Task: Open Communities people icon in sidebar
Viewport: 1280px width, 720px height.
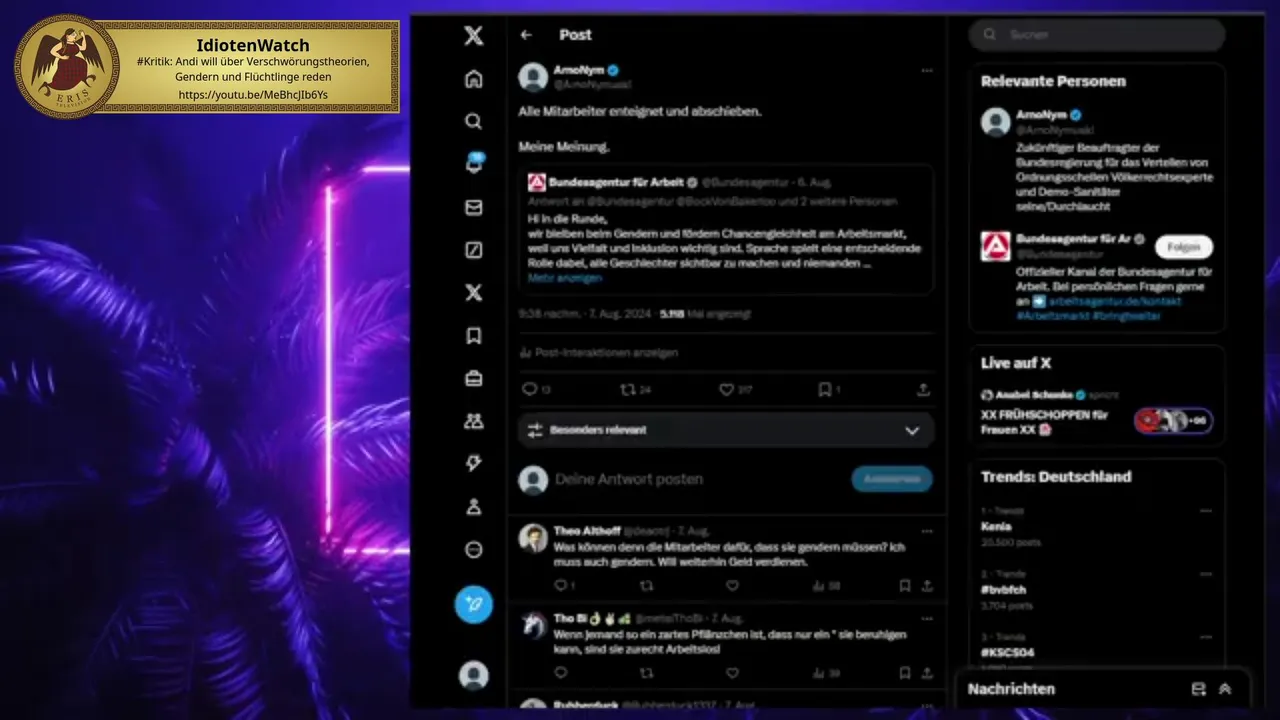Action: pyautogui.click(x=474, y=422)
